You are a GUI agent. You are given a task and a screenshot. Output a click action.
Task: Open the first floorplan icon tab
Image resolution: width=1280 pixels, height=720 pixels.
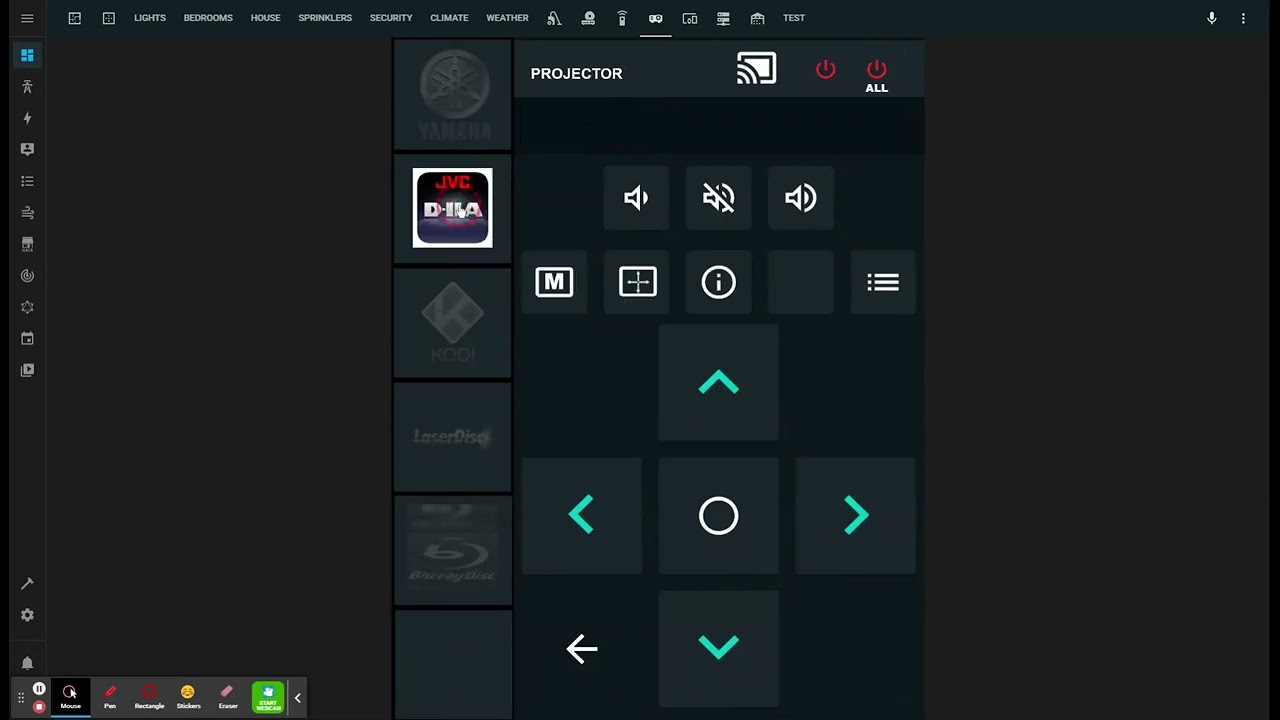[75, 18]
